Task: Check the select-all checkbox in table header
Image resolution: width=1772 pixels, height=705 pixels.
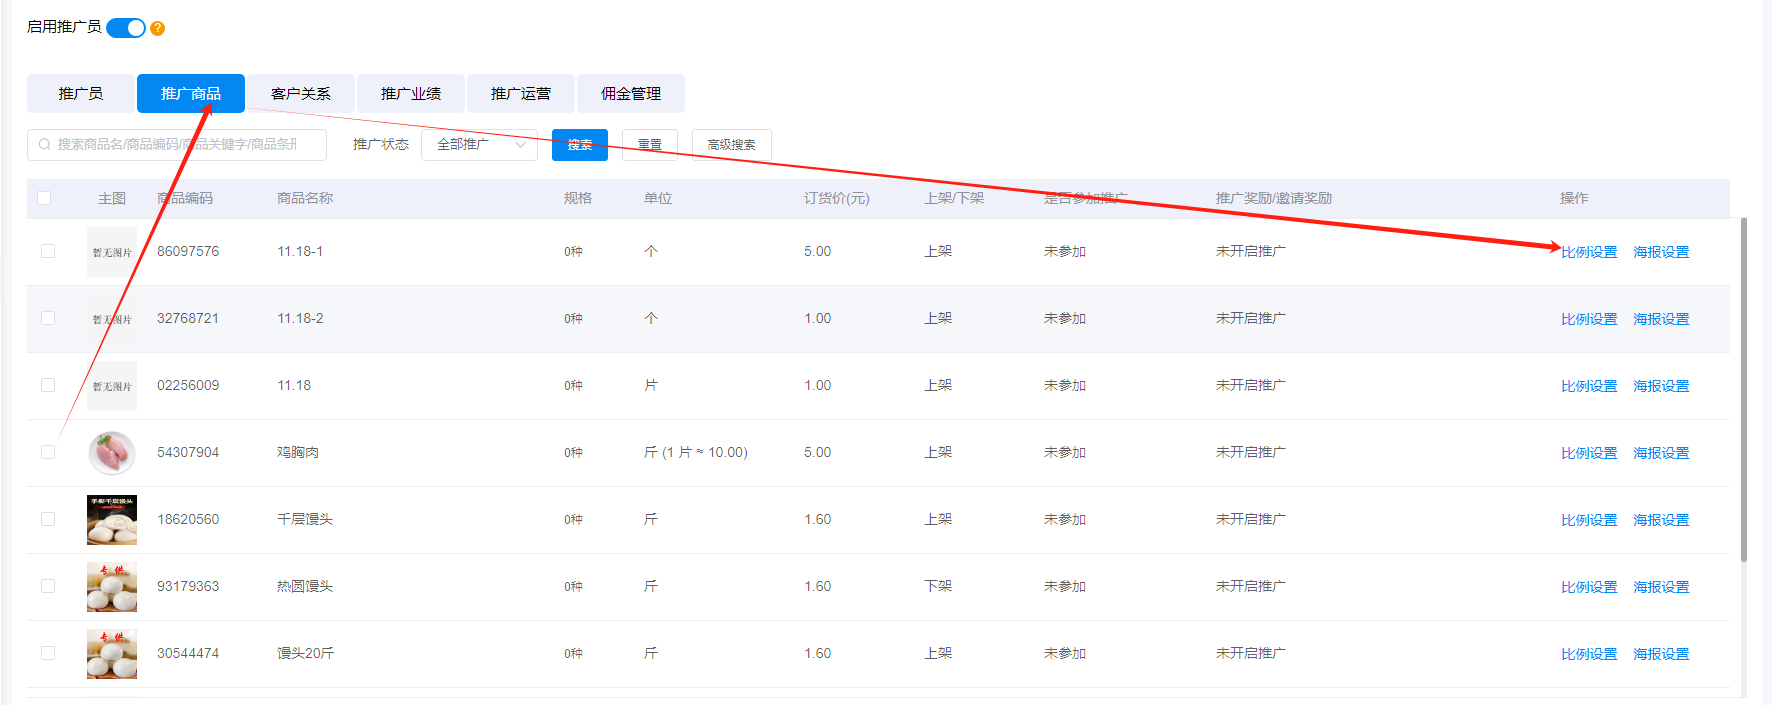Action: pos(44,198)
